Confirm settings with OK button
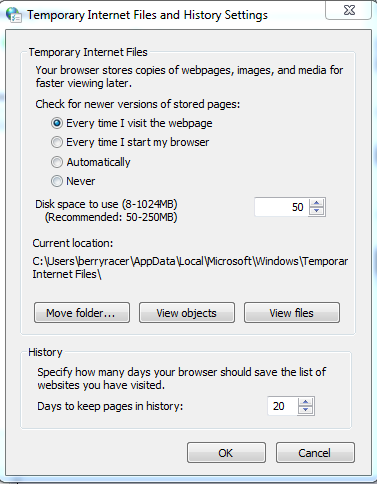Viewport: 377px width, 484px height. pyautogui.click(x=226, y=453)
